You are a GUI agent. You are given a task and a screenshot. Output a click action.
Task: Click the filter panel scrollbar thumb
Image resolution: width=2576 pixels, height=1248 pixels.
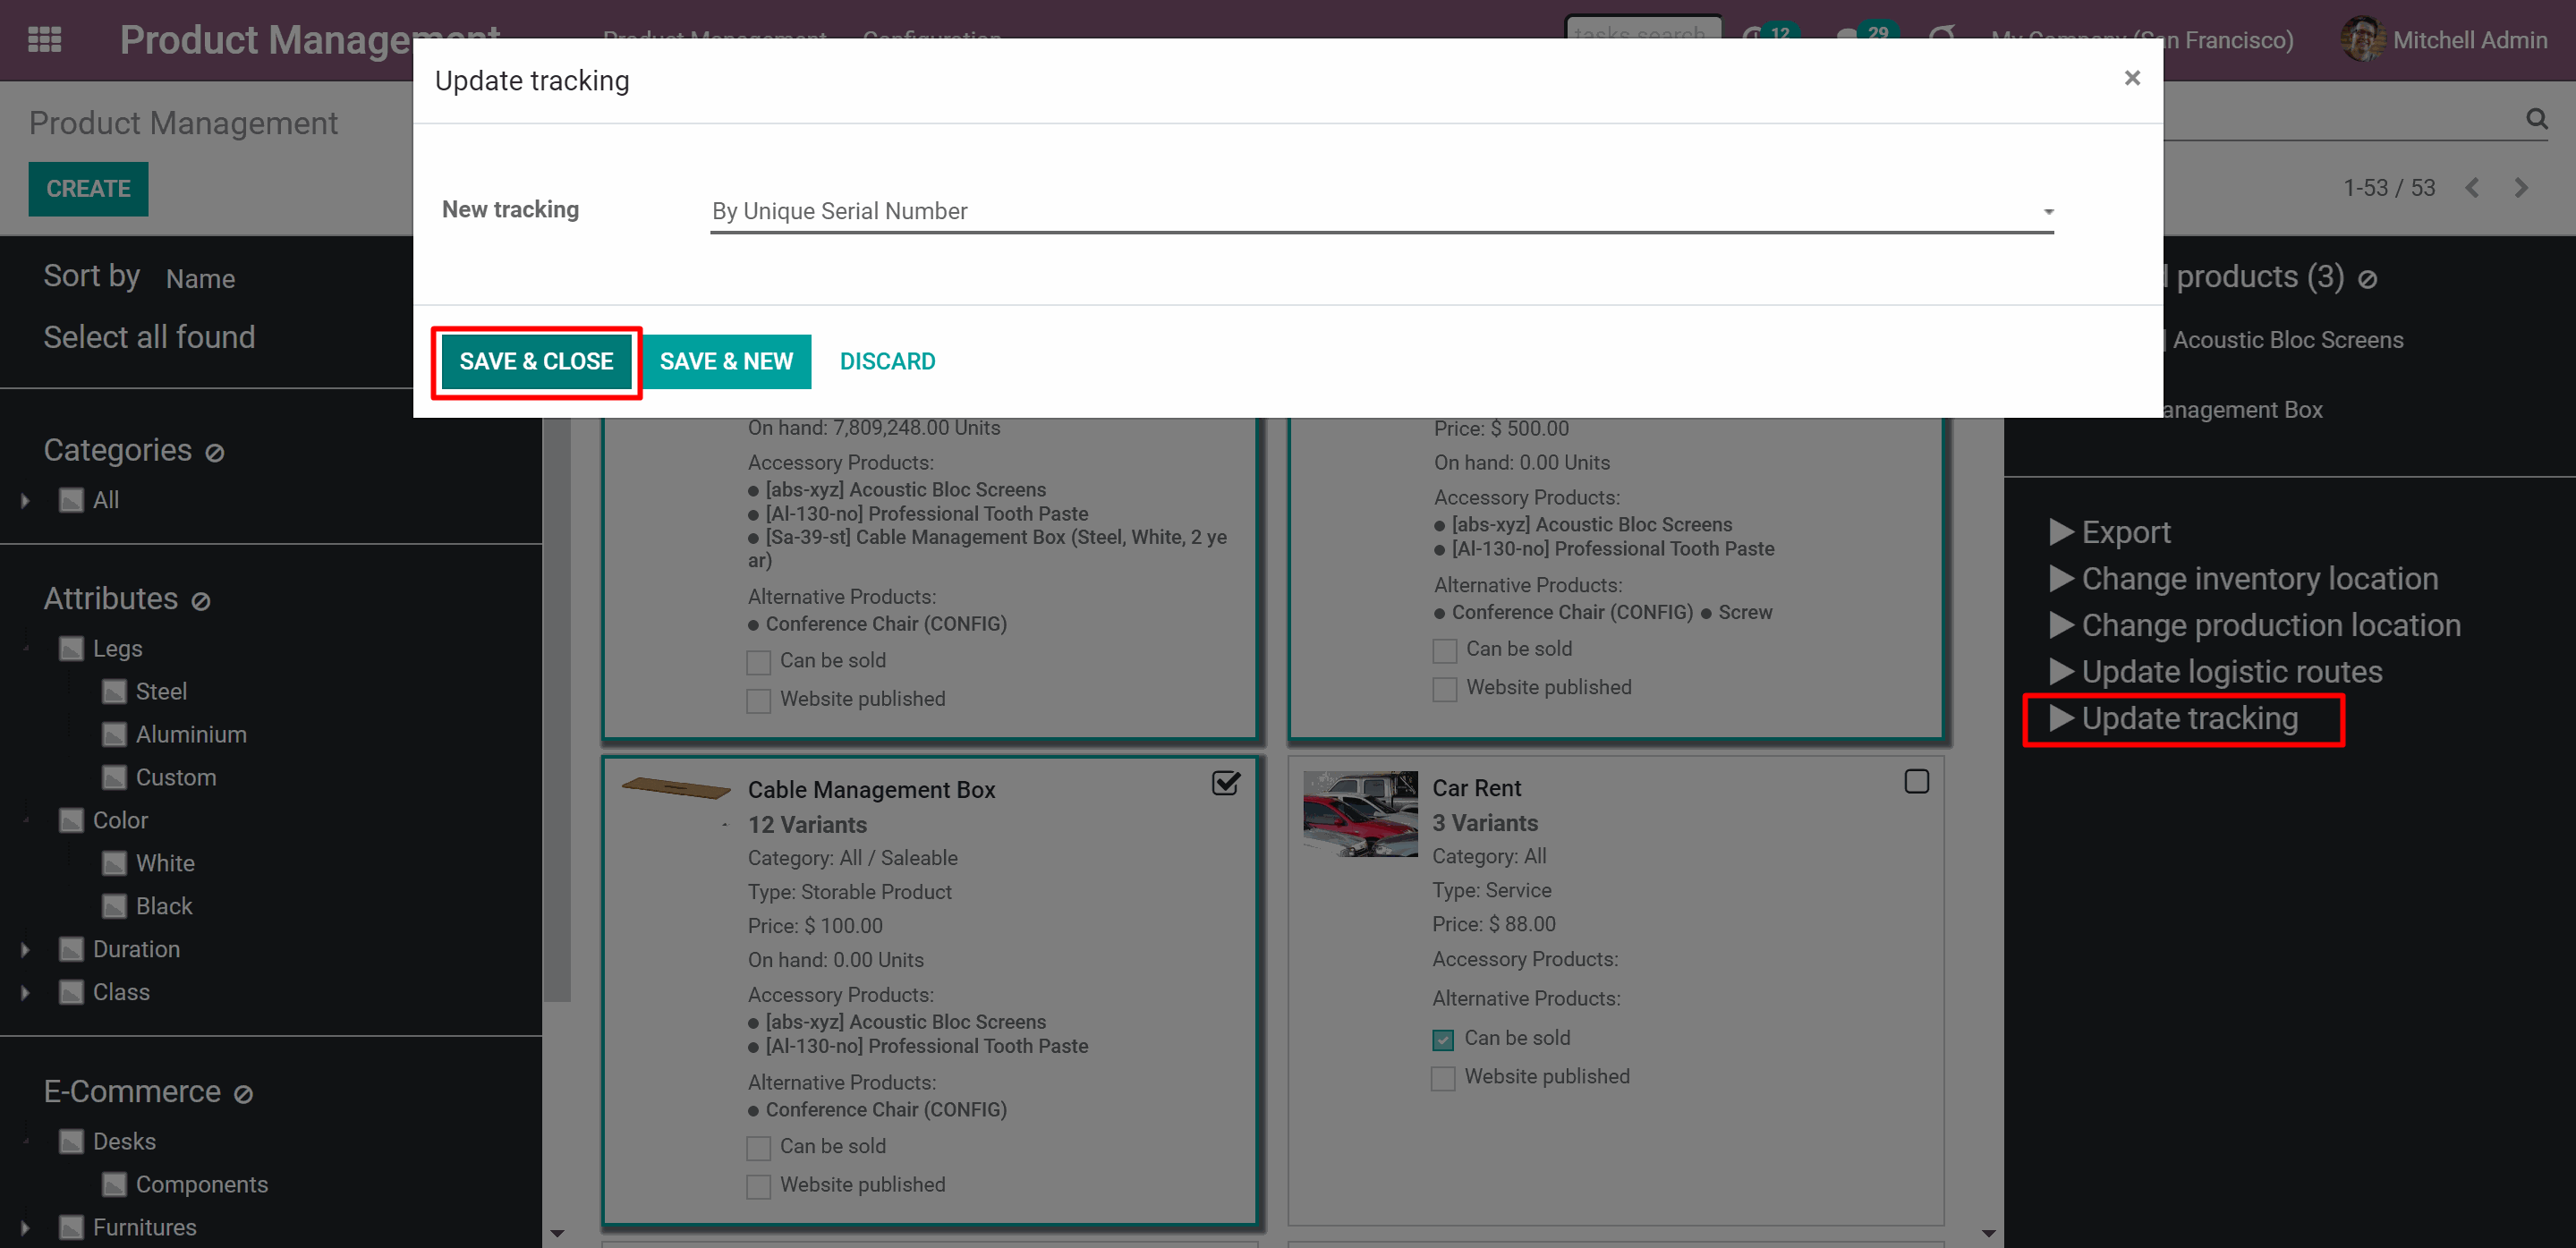(x=557, y=710)
